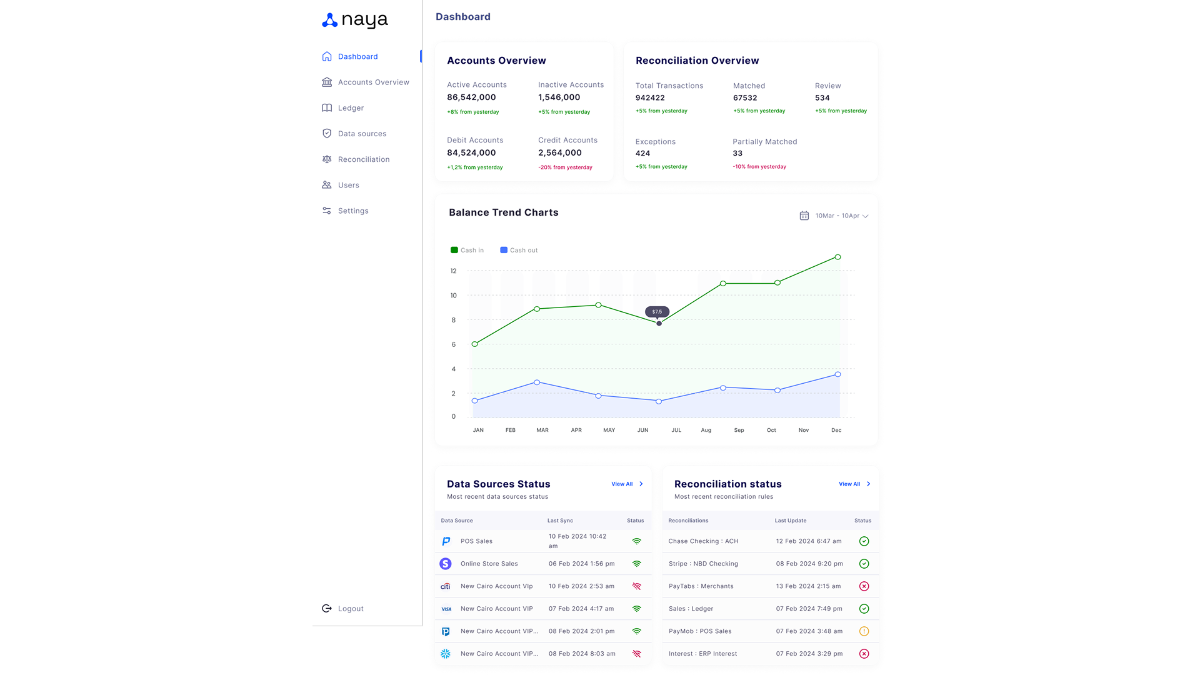The height and width of the screenshot is (675, 1200).
Task: Click Cash out data point at Dec
Action: (x=838, y=374)
